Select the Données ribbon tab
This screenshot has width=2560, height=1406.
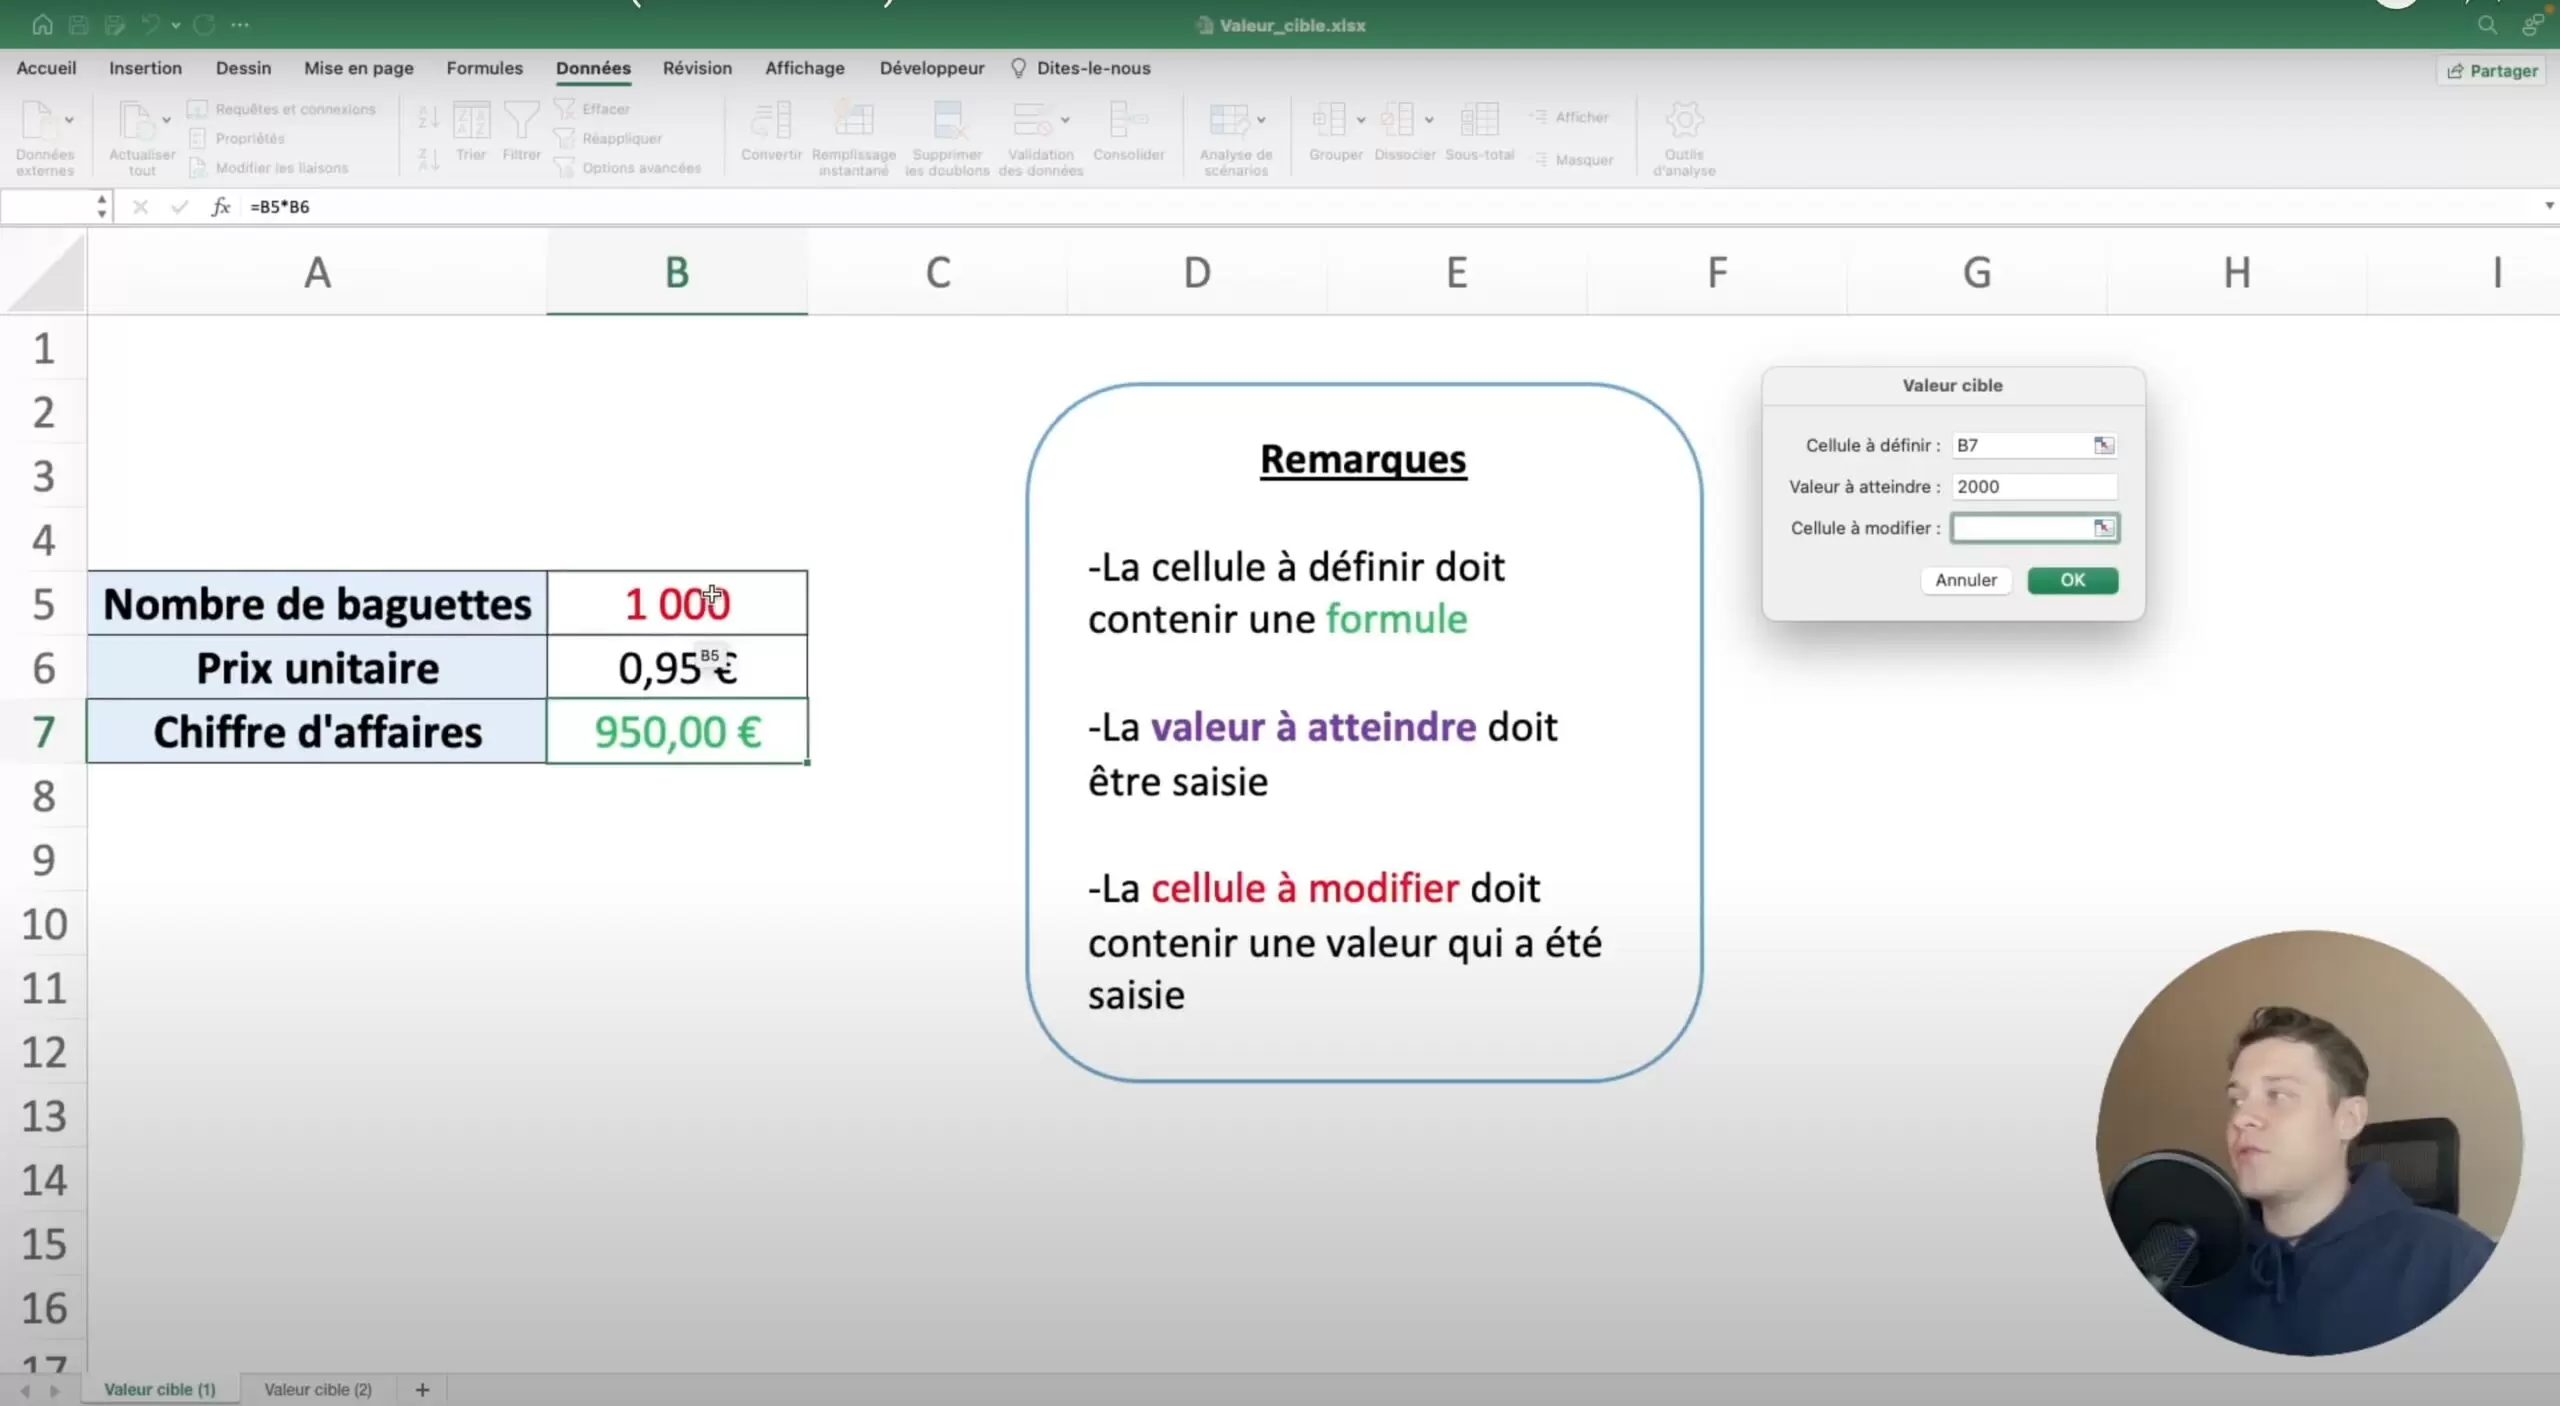(x=593, y=68)
